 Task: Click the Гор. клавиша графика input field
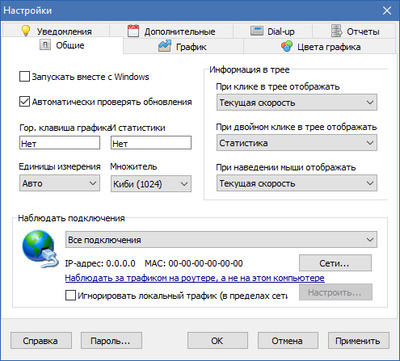(x=60, y=143)
